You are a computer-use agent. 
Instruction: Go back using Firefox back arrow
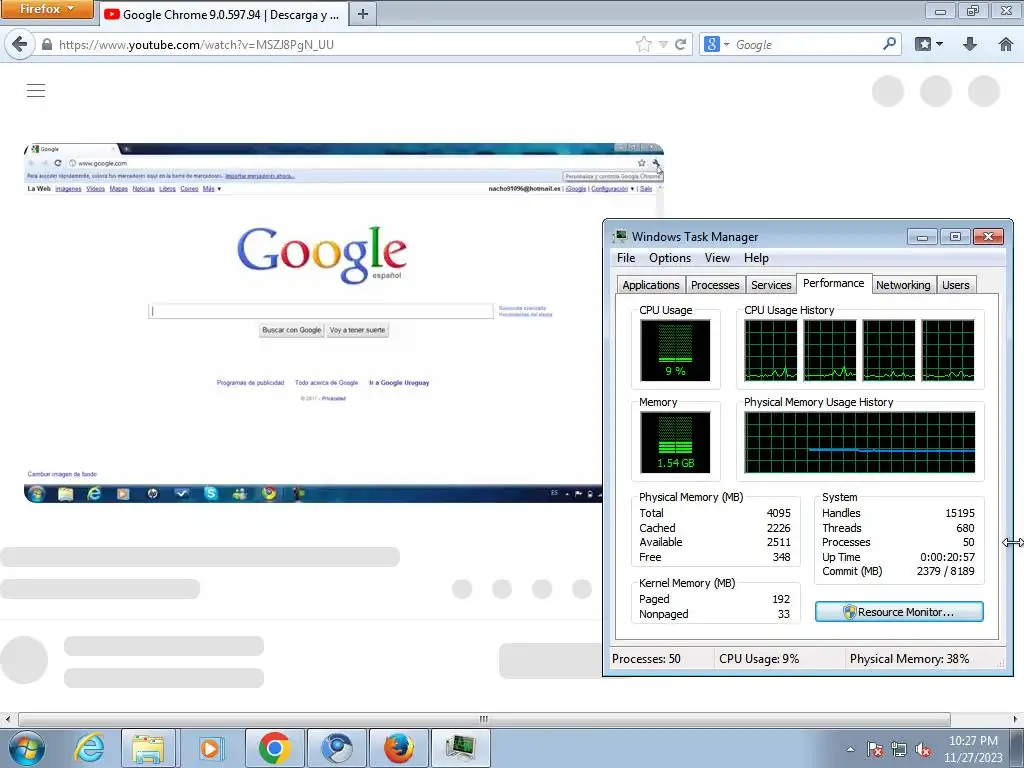tap(20, 44)
